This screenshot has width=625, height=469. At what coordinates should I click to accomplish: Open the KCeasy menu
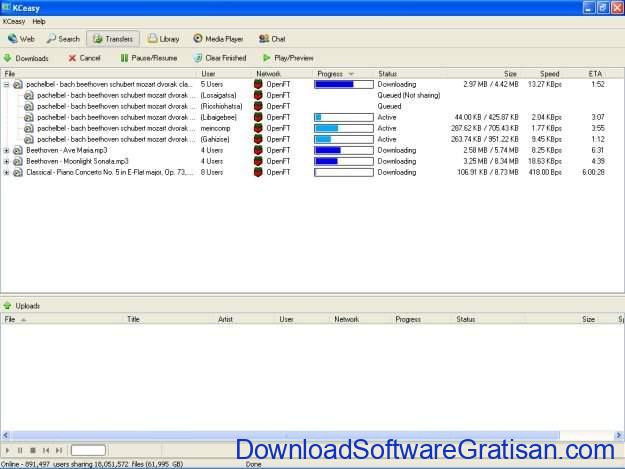click(x=14, y=22)
